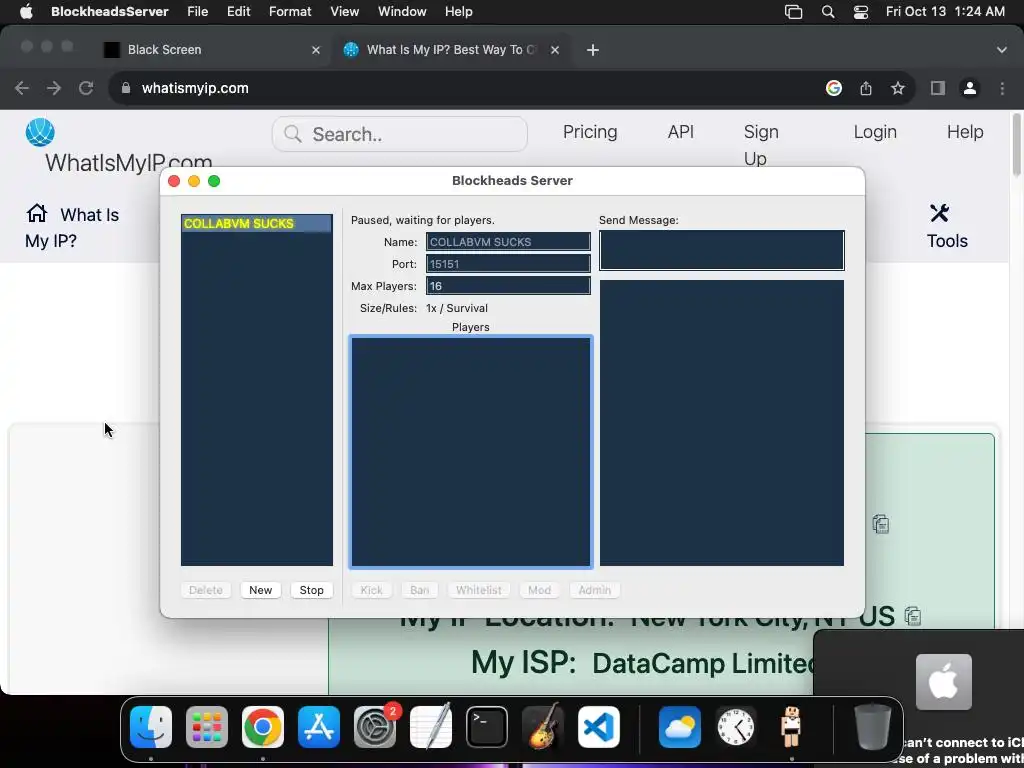1024x768 pixels.
Task: Open the View menu
Action: point(344,12)
